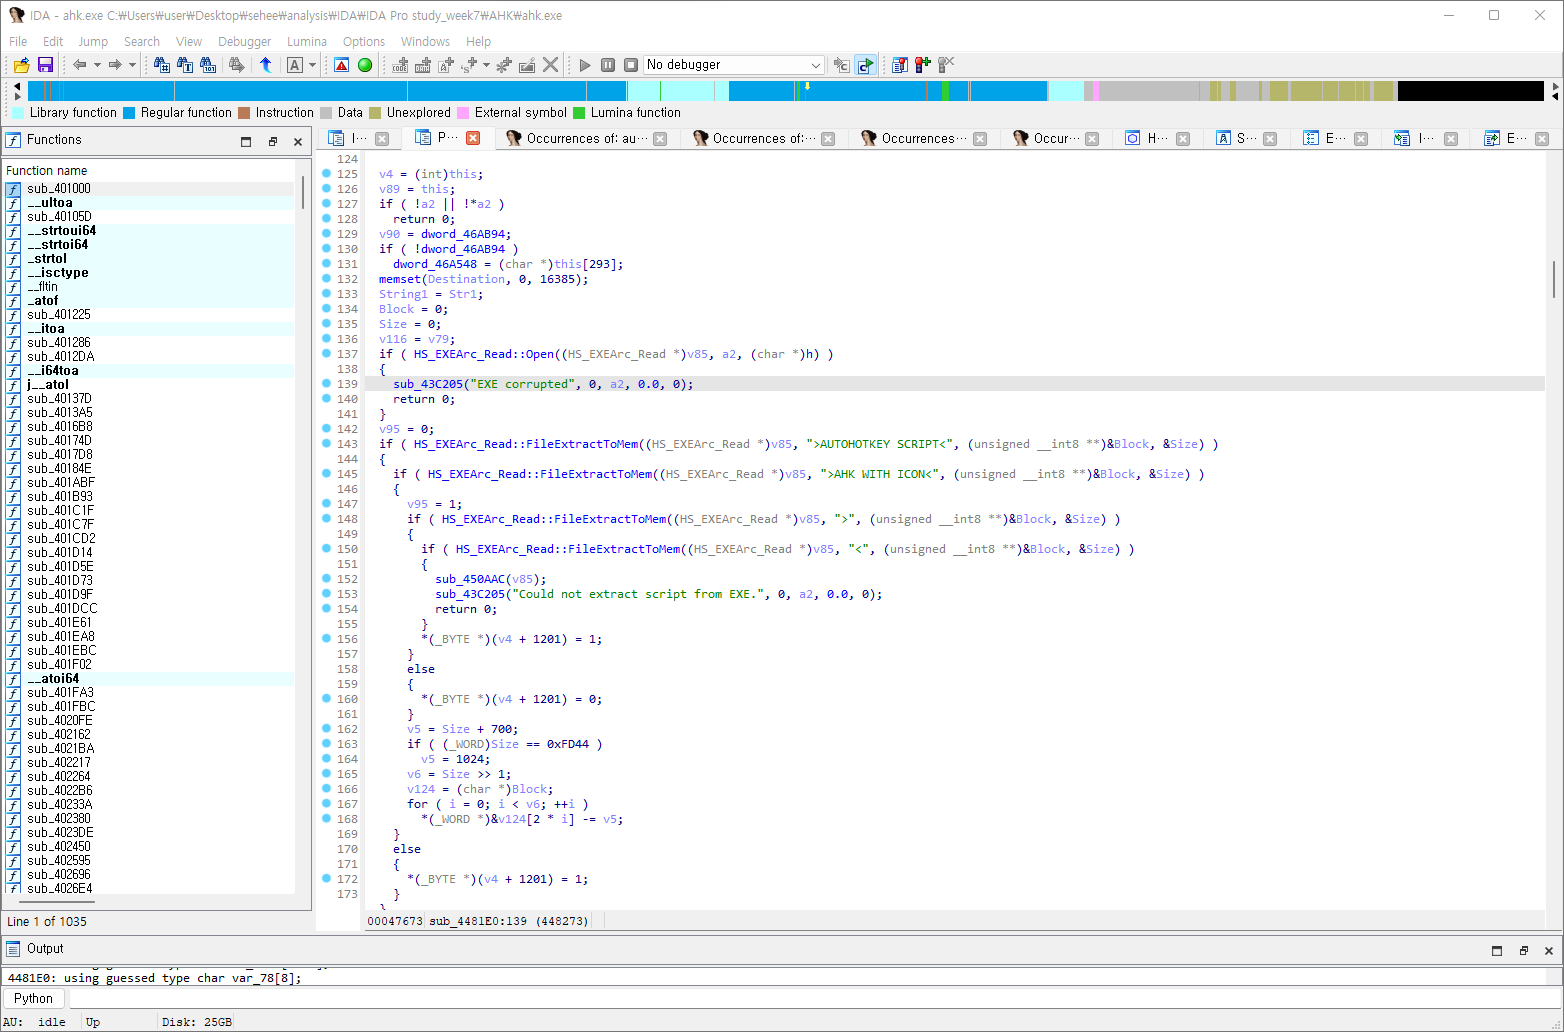Convert to code with the CODE icon
This screenshot has height=1032, width=1564.
(x=401, y=65)
